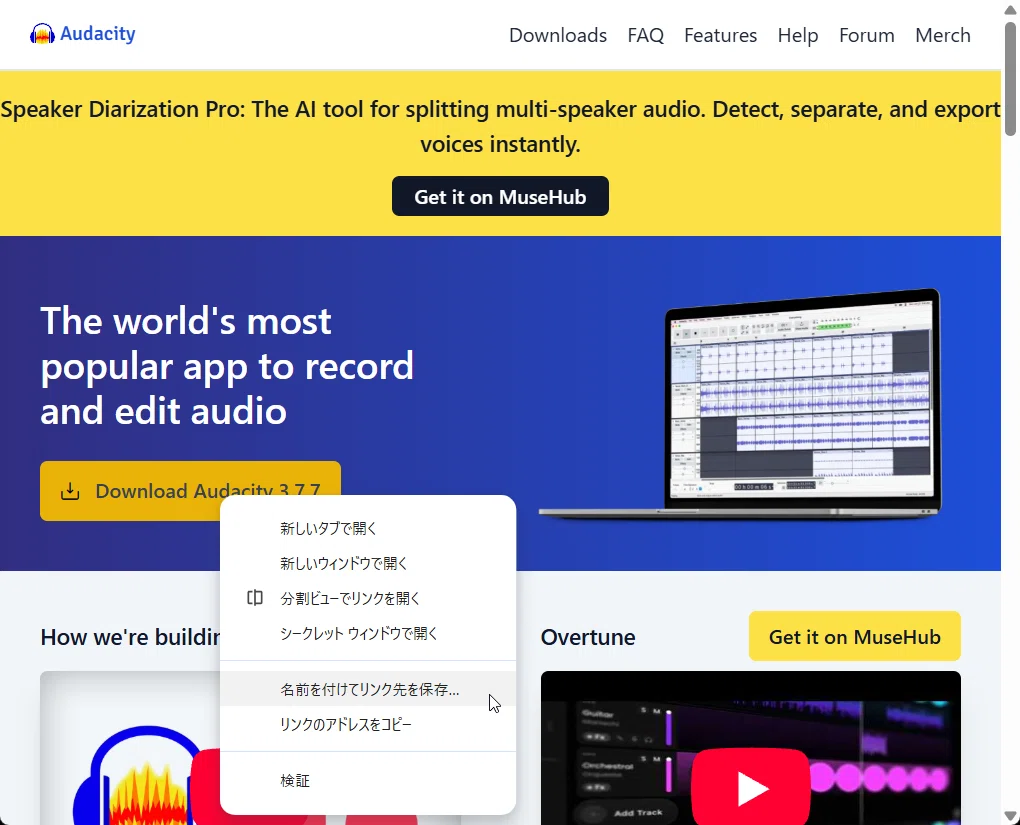
Task: Click the split view icon in context menu
Action: click(255, 598)
